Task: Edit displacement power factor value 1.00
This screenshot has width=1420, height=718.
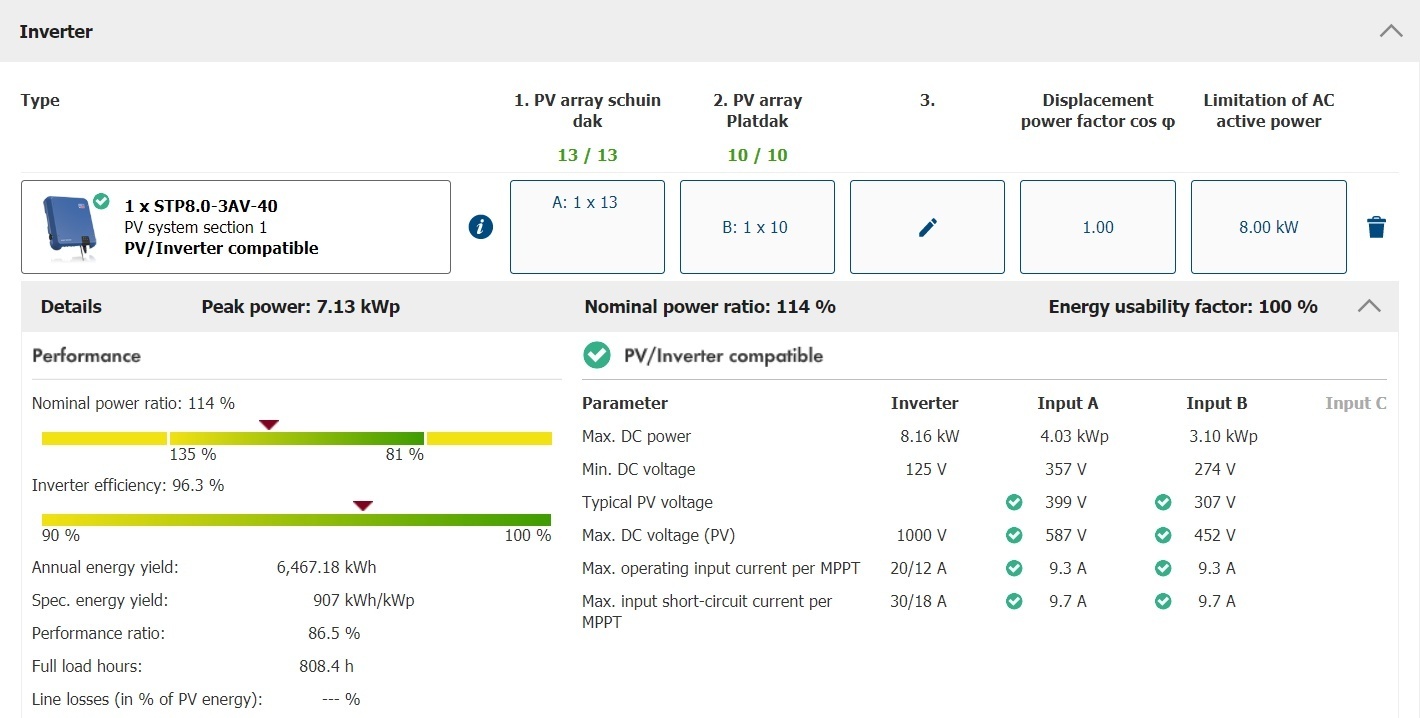Action: click(x=1097, y=227)
